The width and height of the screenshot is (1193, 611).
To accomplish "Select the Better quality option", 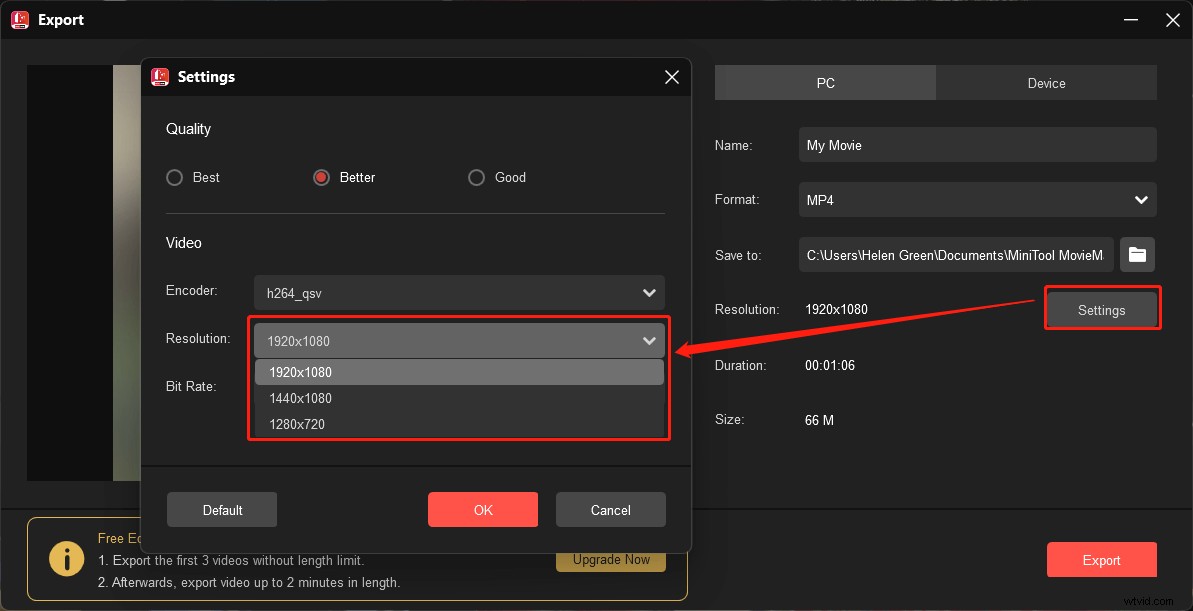I will [321, 177].
